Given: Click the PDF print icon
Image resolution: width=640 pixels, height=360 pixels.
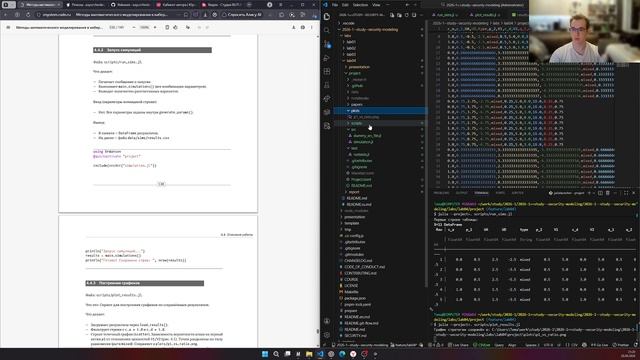Looking at the screenshot, I should (302, 27).
